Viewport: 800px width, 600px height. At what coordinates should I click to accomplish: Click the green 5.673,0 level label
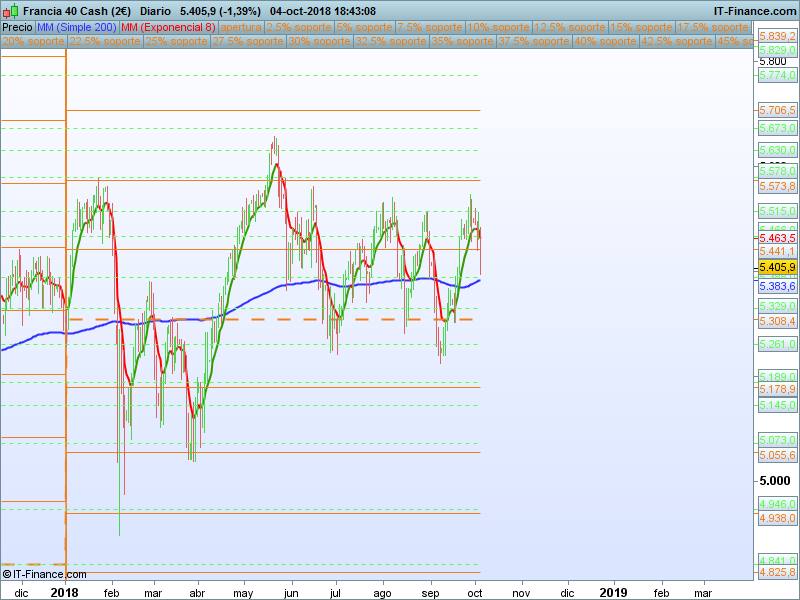tap(777, 128)
